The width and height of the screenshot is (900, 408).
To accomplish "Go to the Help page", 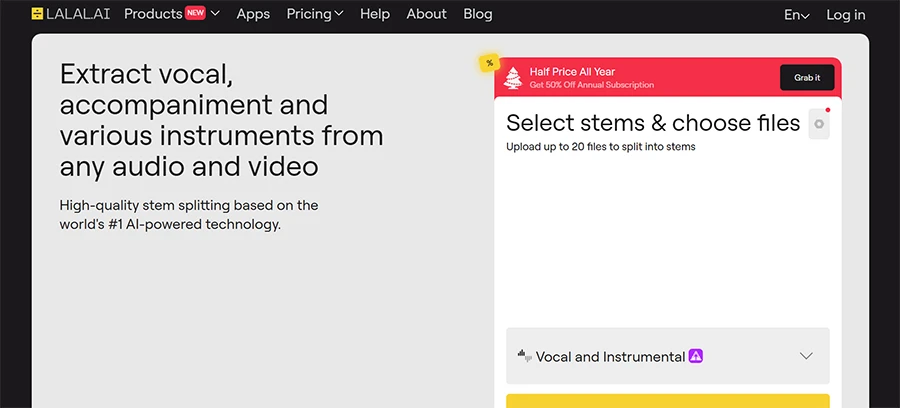I will pyautogui.click(x=375, y=14).
